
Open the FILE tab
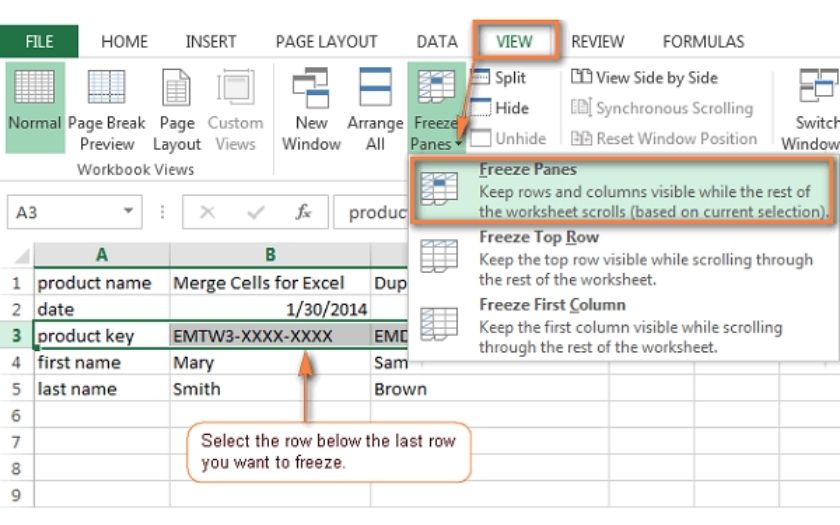39,41
